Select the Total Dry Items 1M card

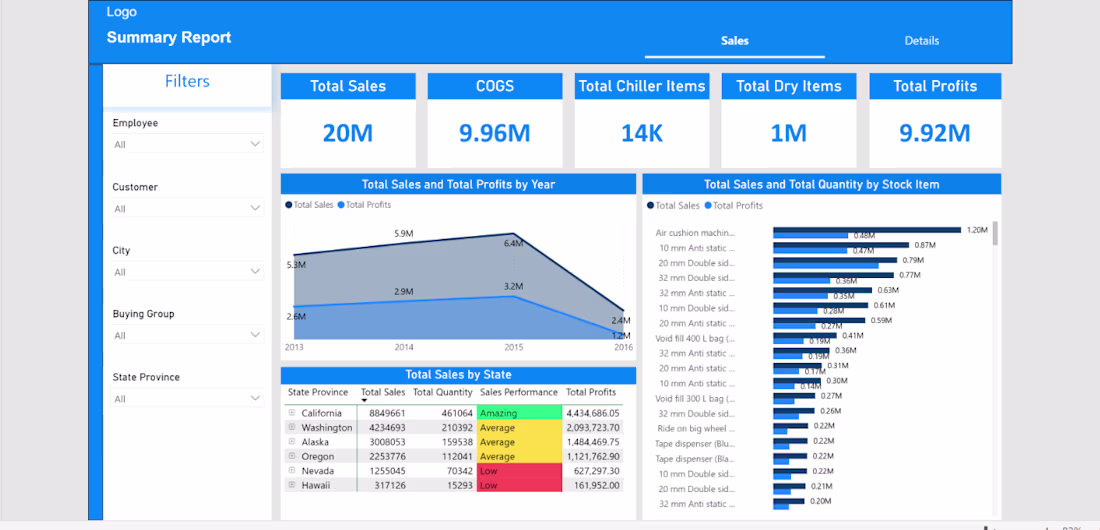tap(789, 120)
